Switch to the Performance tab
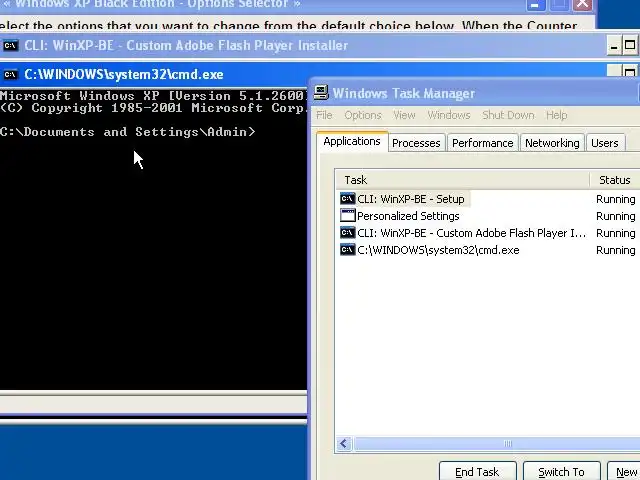The height and width of the screenshot is (480, 640). 483,143
